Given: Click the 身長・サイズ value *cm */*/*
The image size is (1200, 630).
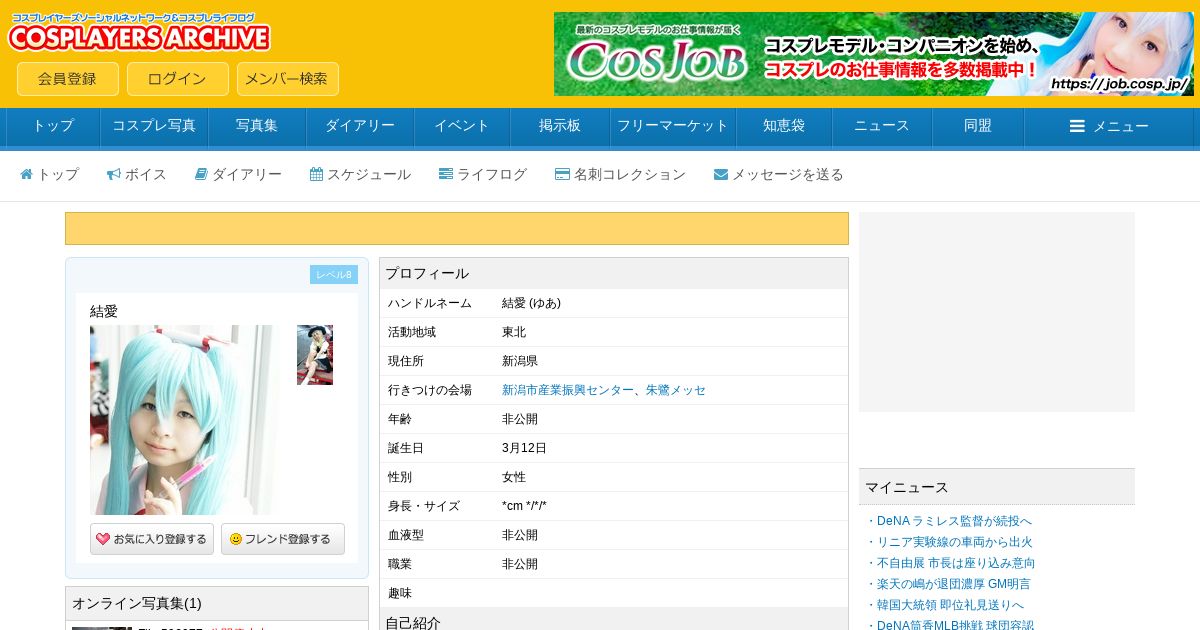Looking at the screenshot, I should pyautogui.click(x=524, y=506).
